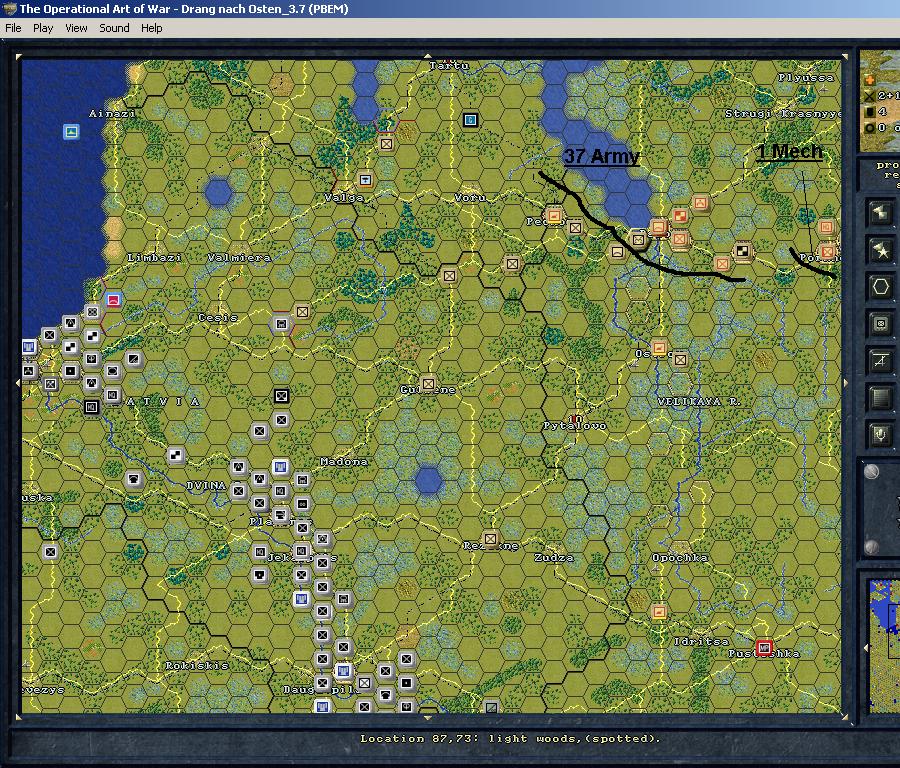The height and width of the screenshot is (768, 900).
Task: Click the VELIKAYA R. river label
Action: click(x=699, y=401)
